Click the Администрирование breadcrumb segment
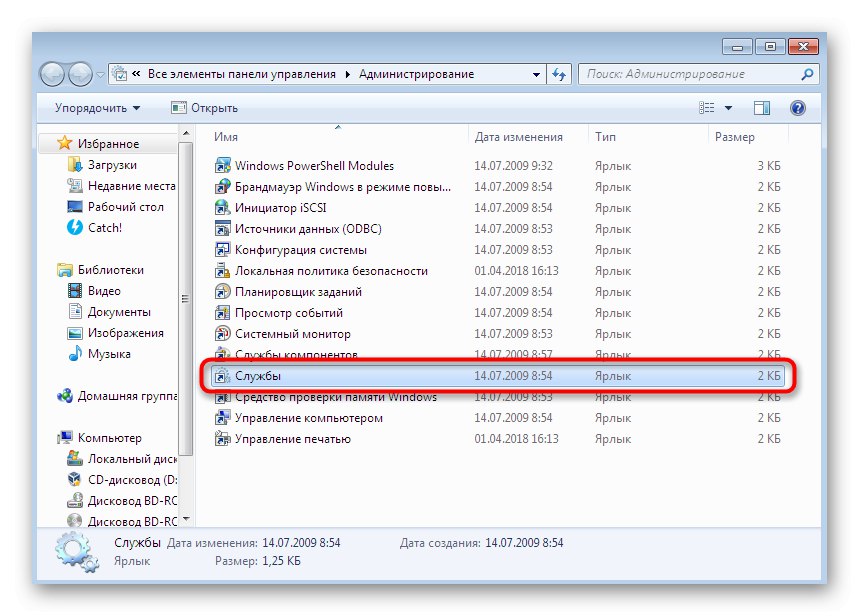Viewport: 859px width, 616px height. click(416, 74)
